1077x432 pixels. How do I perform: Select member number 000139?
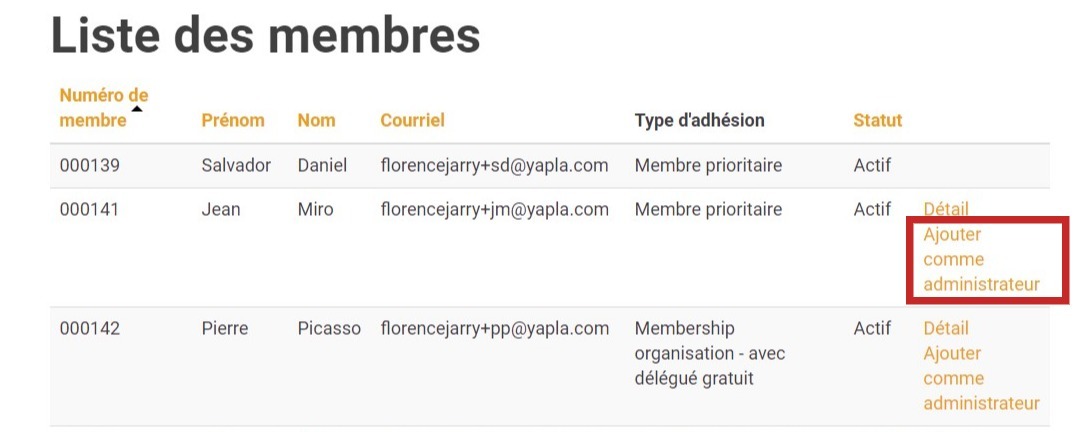90,165
